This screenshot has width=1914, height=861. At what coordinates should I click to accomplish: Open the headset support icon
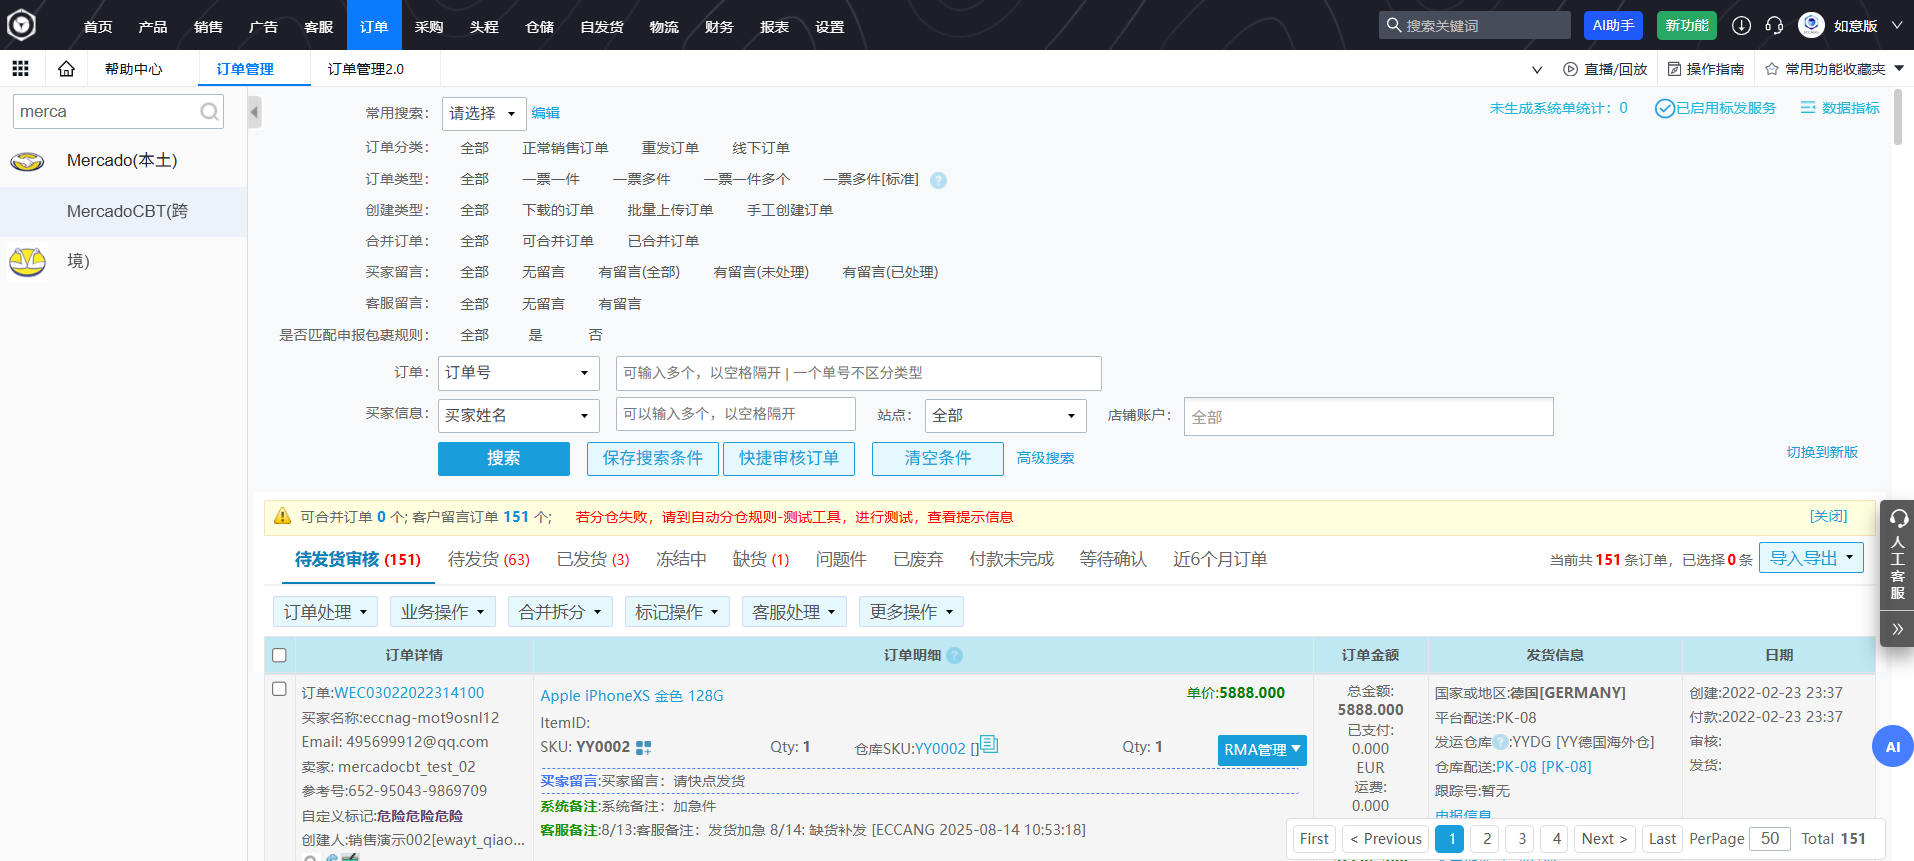point(1774,26)
